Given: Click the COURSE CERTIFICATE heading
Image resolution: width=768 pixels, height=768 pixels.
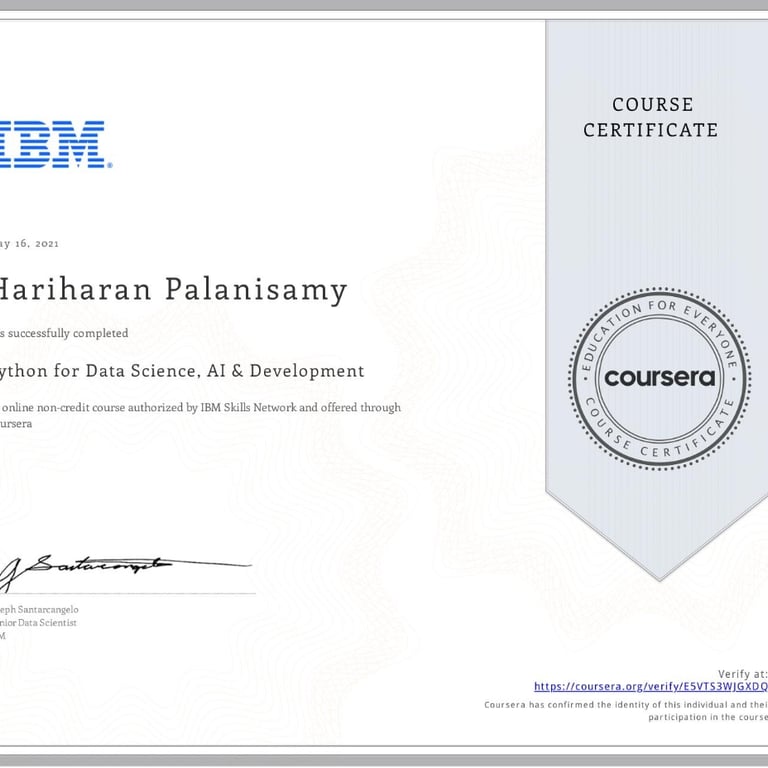Looking at the screenshot, I should (651, 117).
